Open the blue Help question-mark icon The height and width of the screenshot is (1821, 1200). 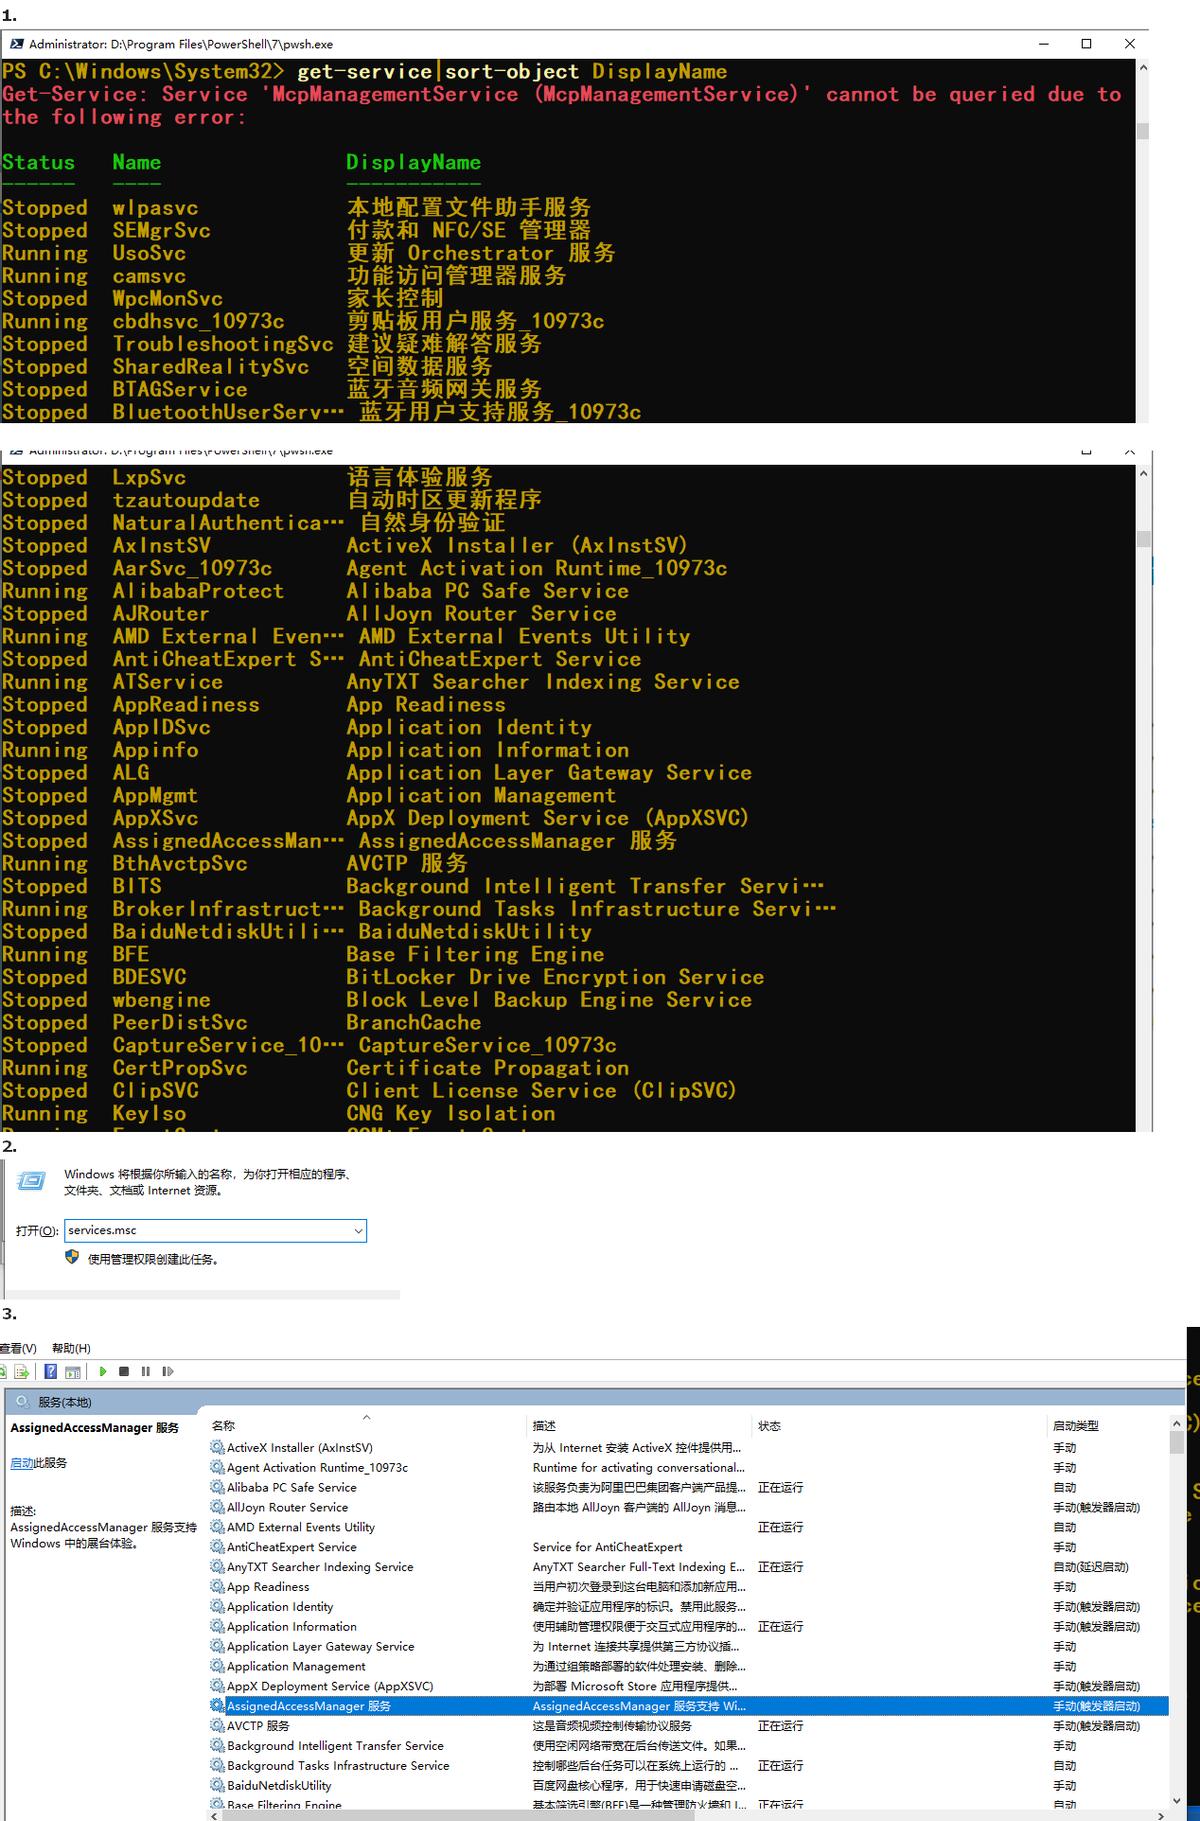[50, 1371]
